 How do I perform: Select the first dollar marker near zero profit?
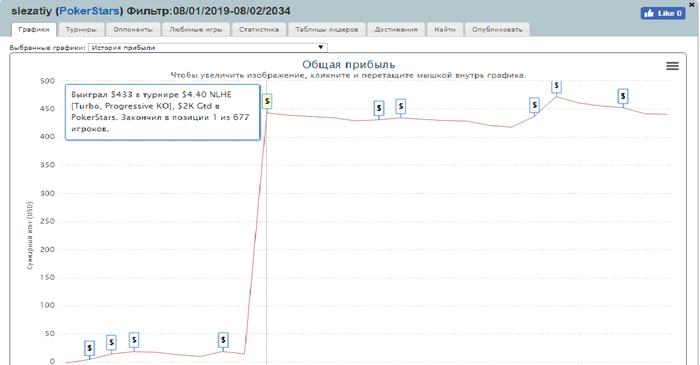[x=90, y=348]
